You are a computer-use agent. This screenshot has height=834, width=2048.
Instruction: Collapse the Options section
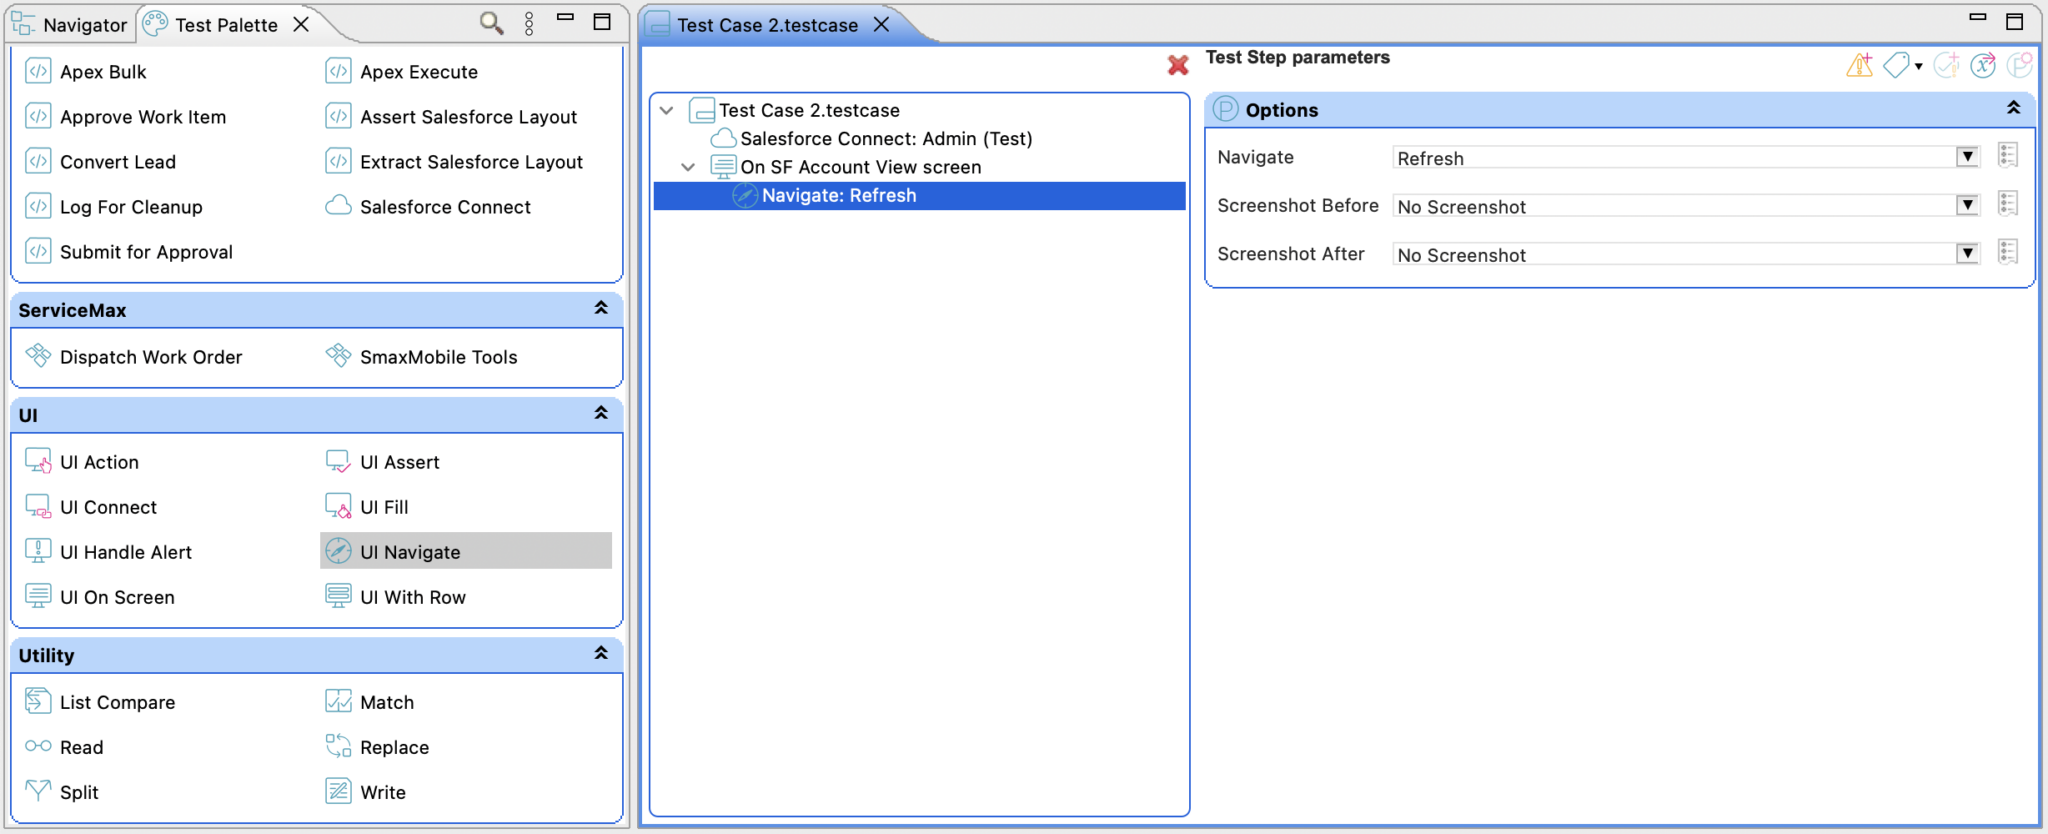[2013, 108]
